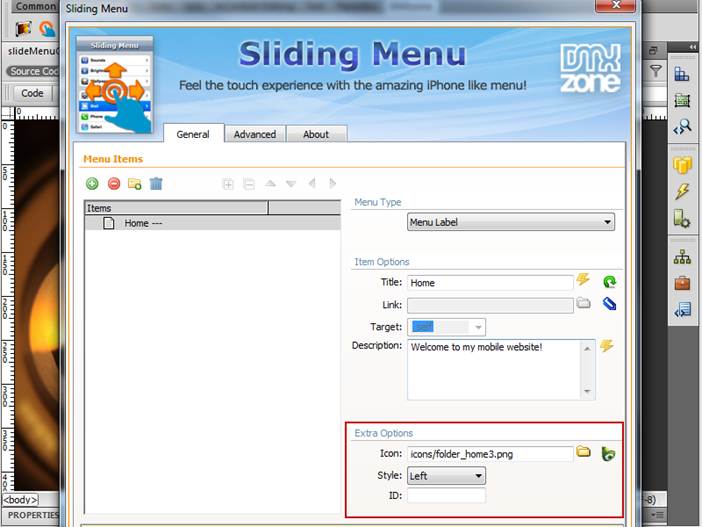Collapse the Dreamweaver right panel dock double arrows
Viewport: 702px width, 527px height.
[x=693, y=47]
